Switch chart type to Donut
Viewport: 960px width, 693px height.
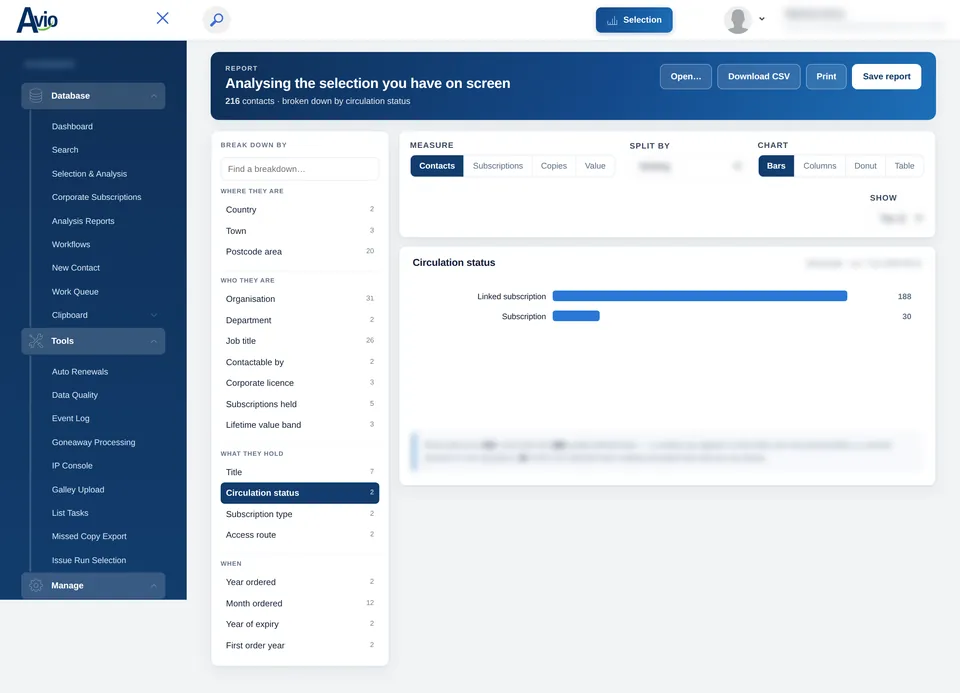(x=865, y=166)
